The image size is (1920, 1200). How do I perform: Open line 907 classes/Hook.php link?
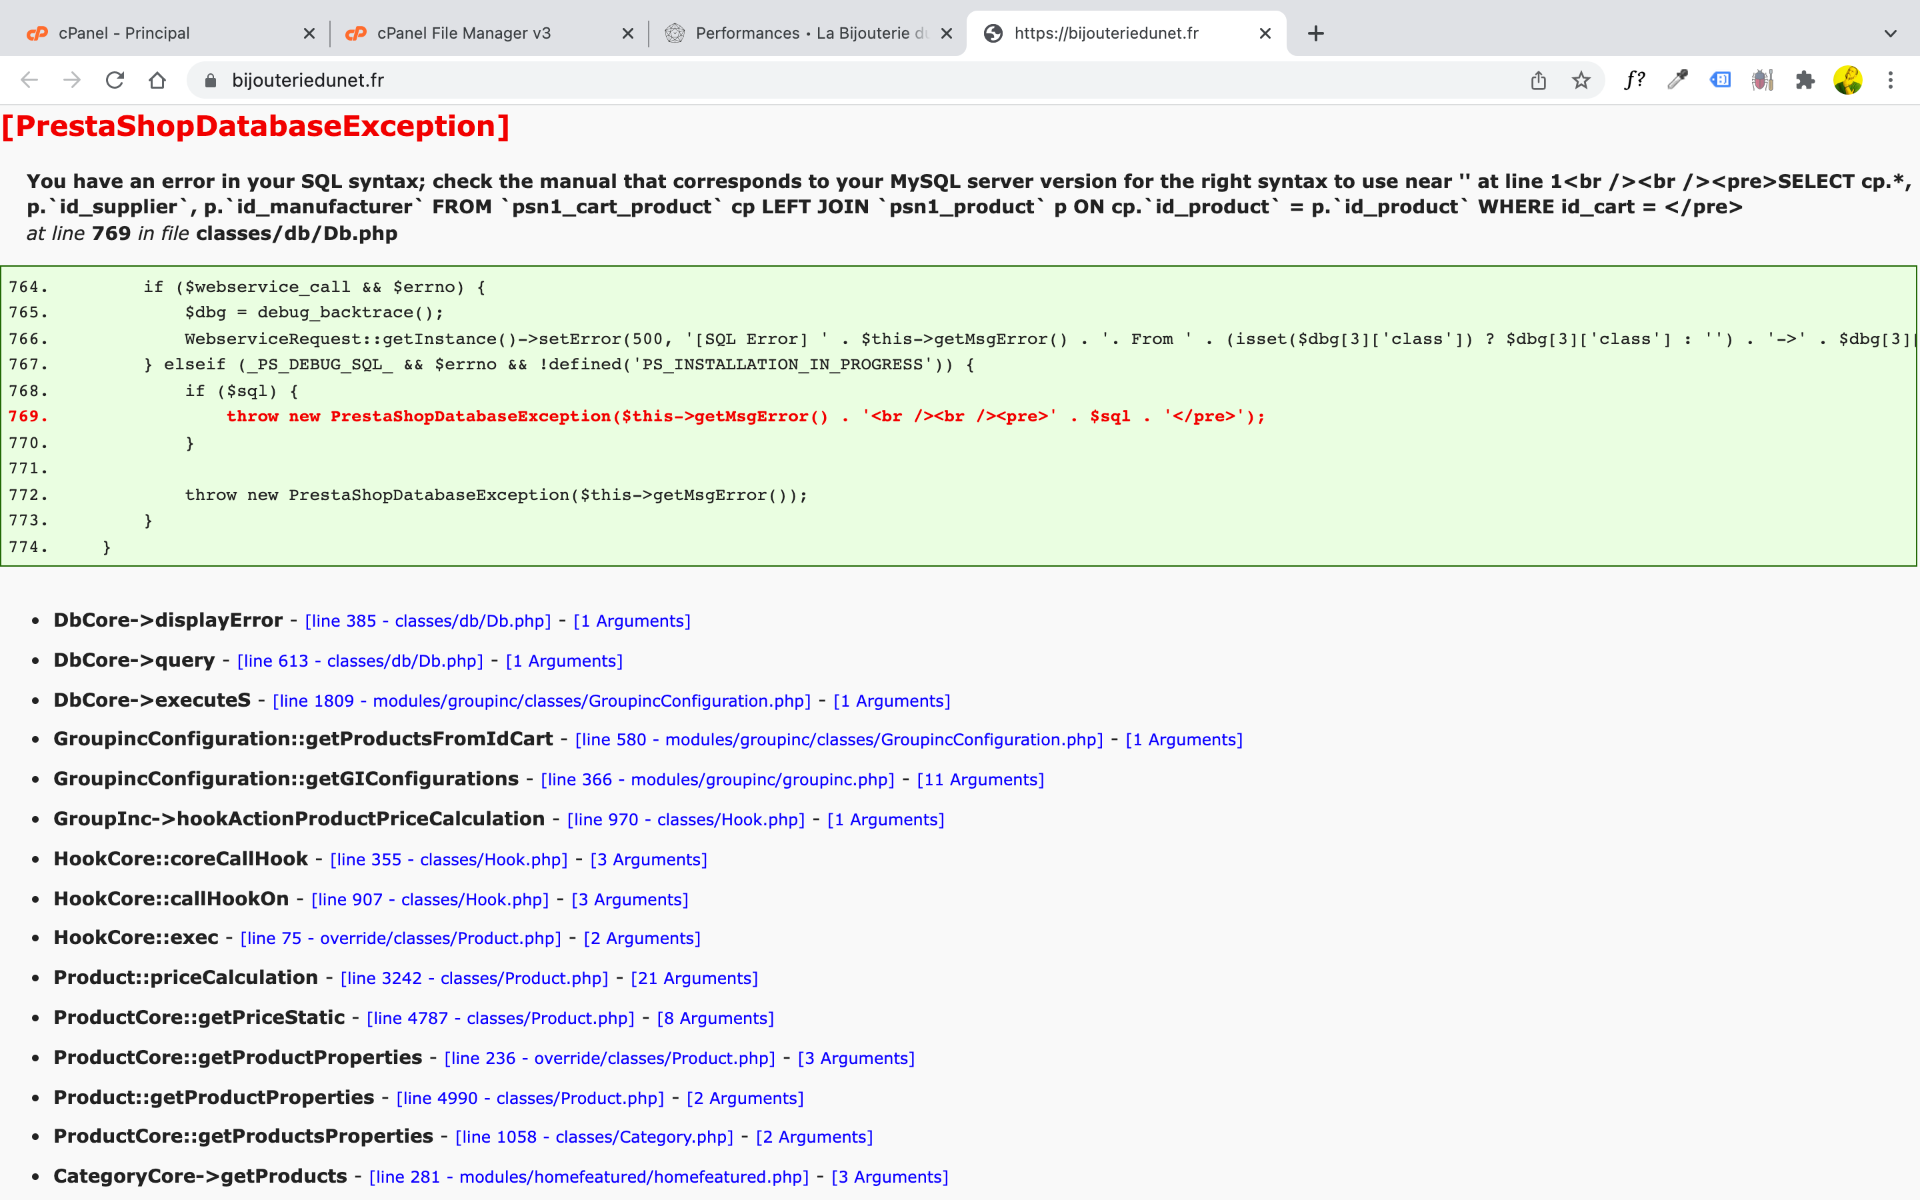click(430, 900)
